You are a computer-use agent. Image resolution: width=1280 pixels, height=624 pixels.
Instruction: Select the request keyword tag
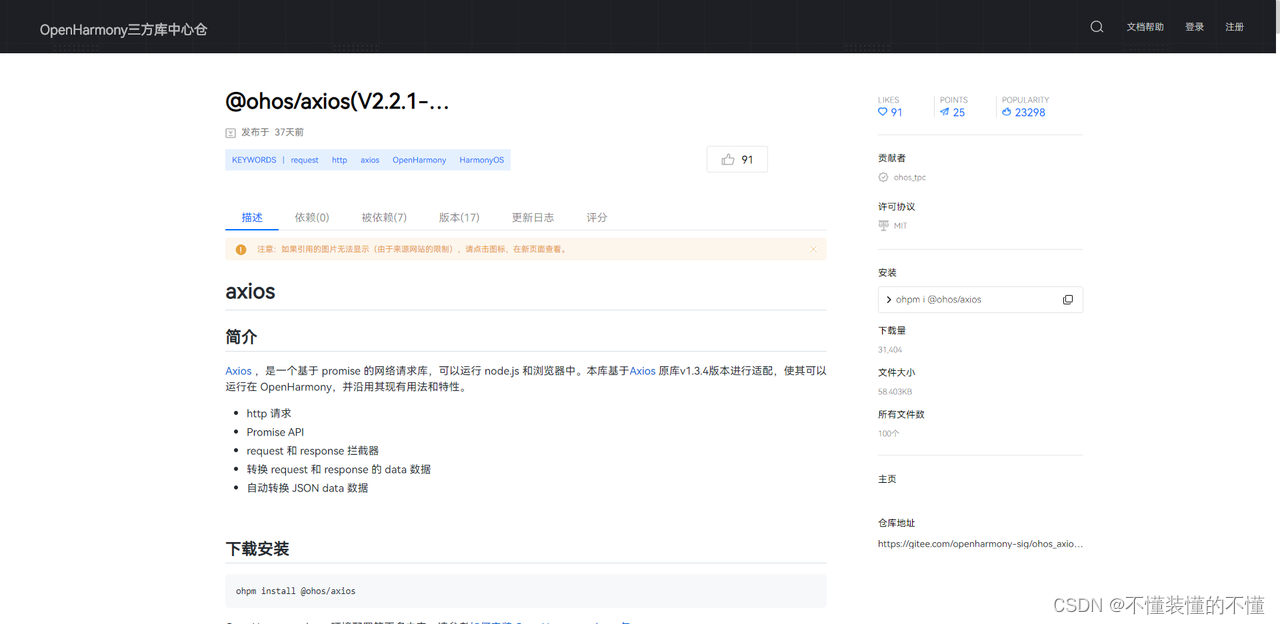(x=305, y=160)
